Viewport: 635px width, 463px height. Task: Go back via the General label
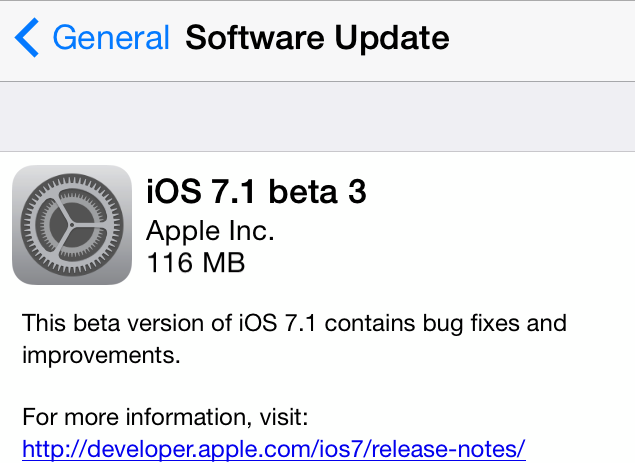click(x=110, y=39)
